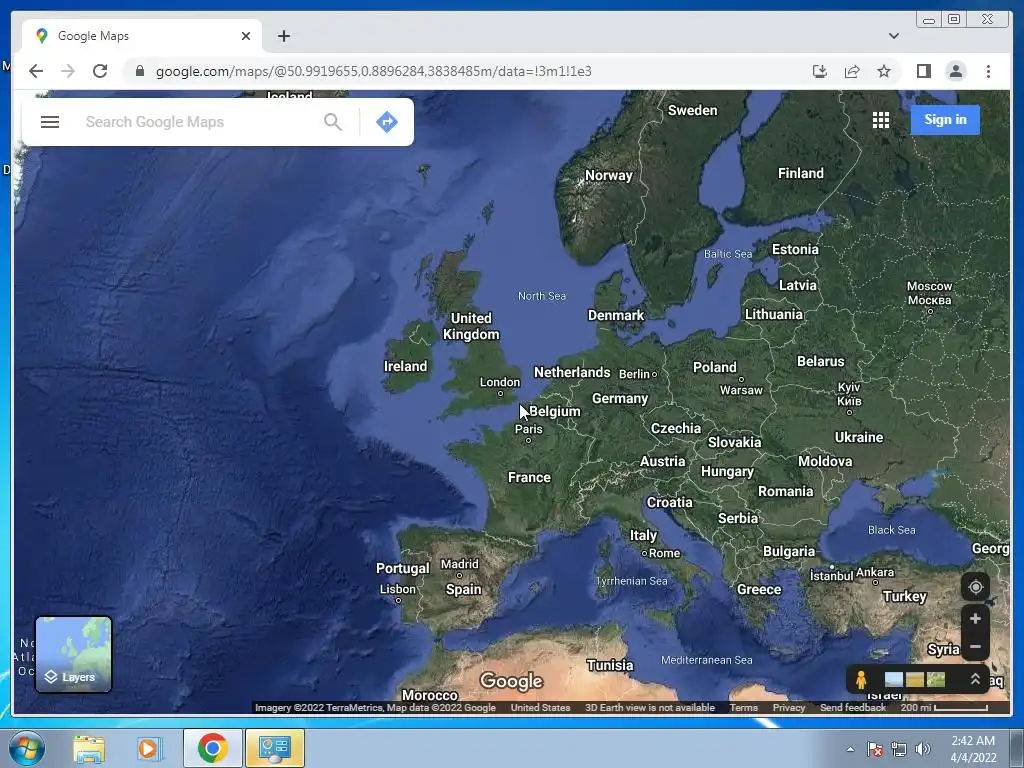1024x768 pixels.
Task: Click the control panel taskbar icon
Action: (274, 748)
